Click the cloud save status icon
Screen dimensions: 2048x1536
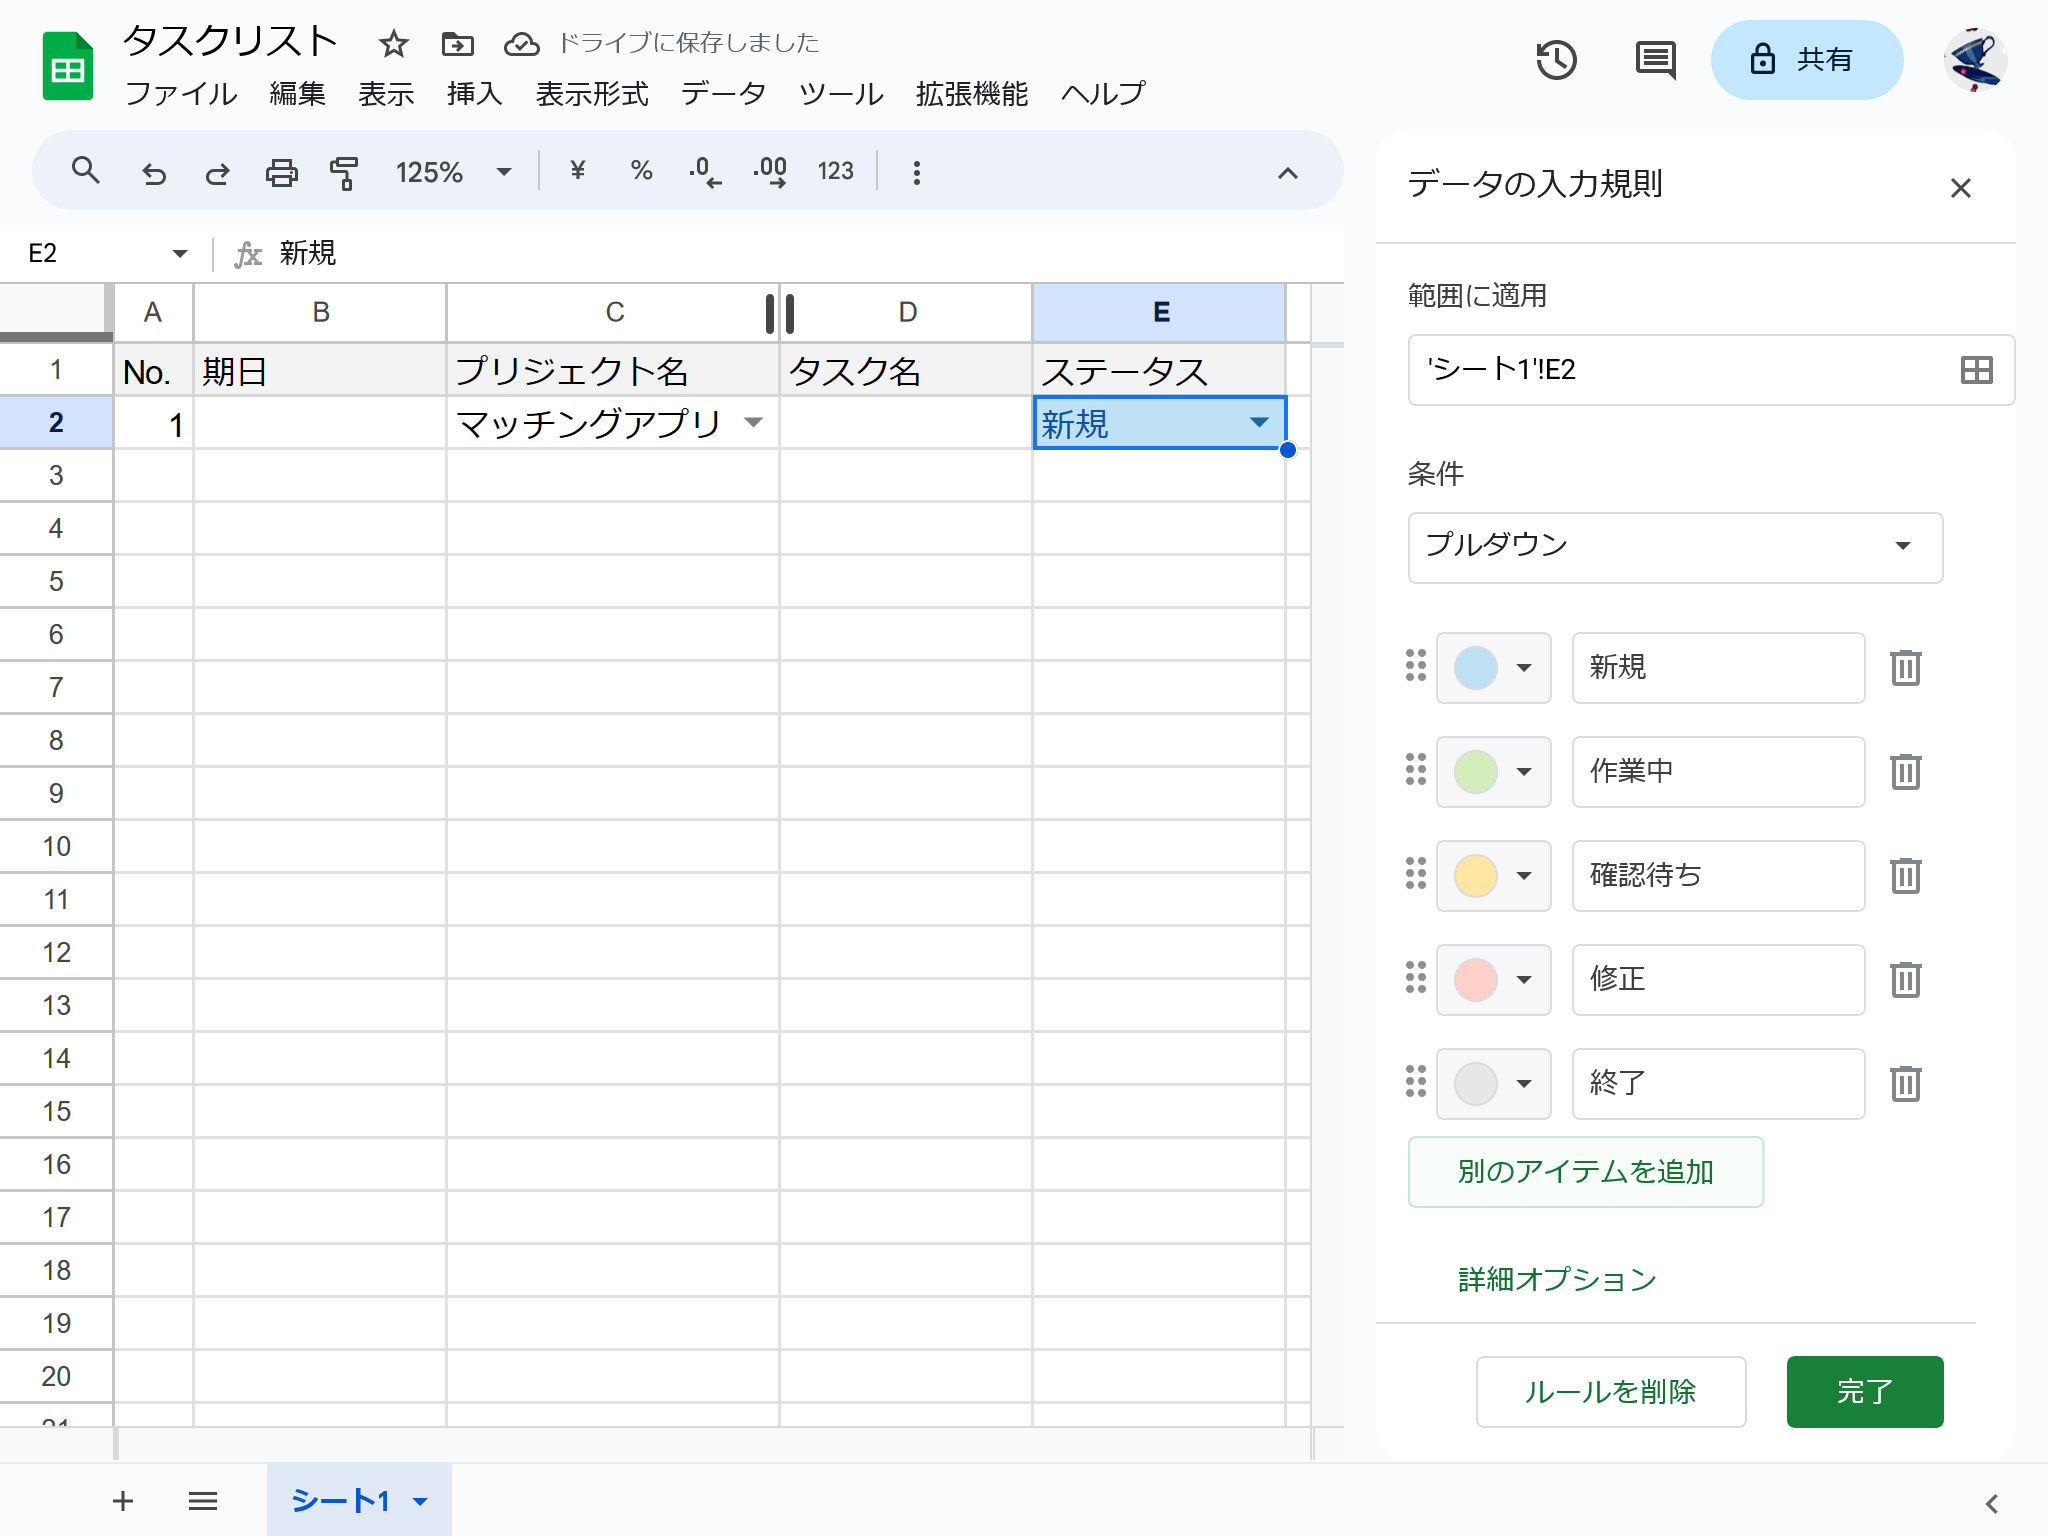521,43
